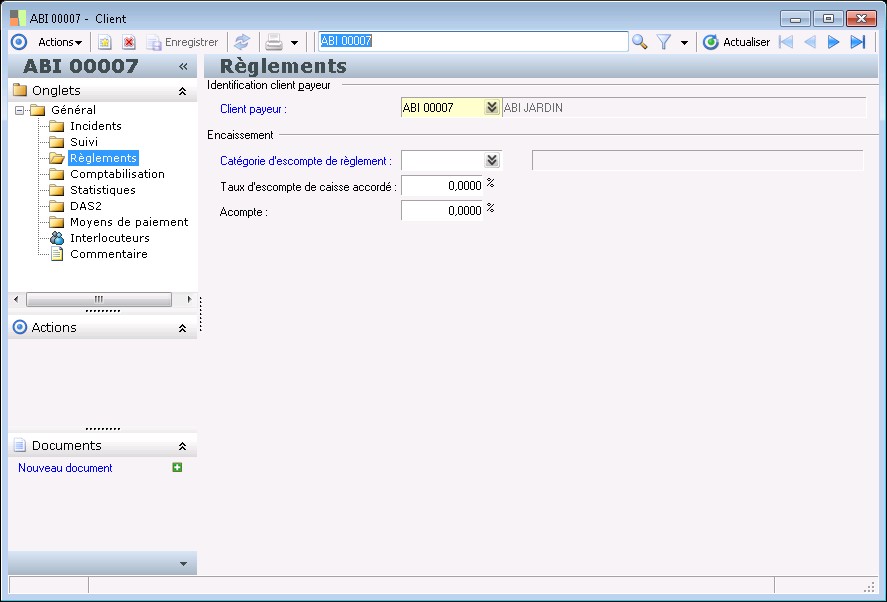Open the Suivi tab
The width and height of the screenshot is (887, 602).
[x=84, y=142]
